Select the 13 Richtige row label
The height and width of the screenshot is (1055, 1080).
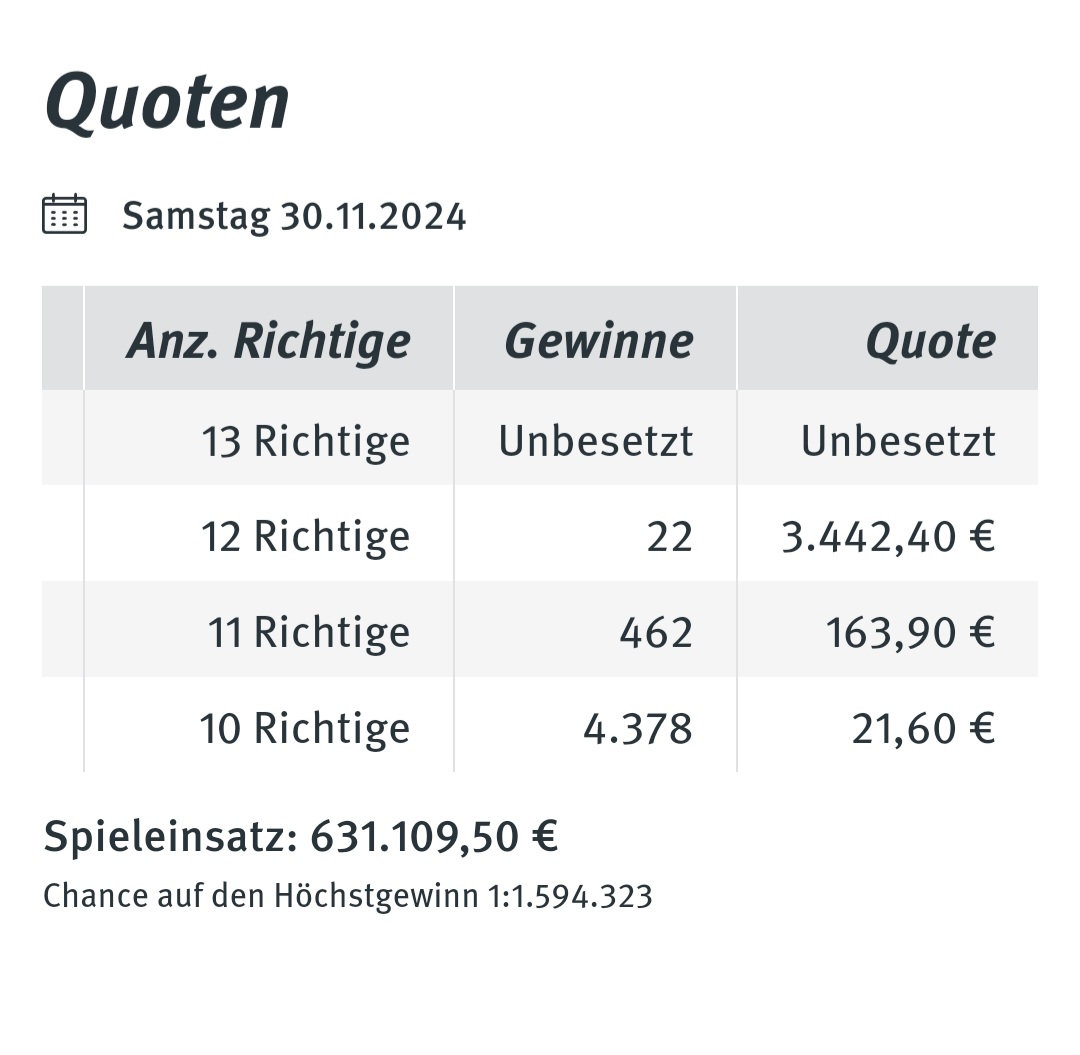(306, 441)
